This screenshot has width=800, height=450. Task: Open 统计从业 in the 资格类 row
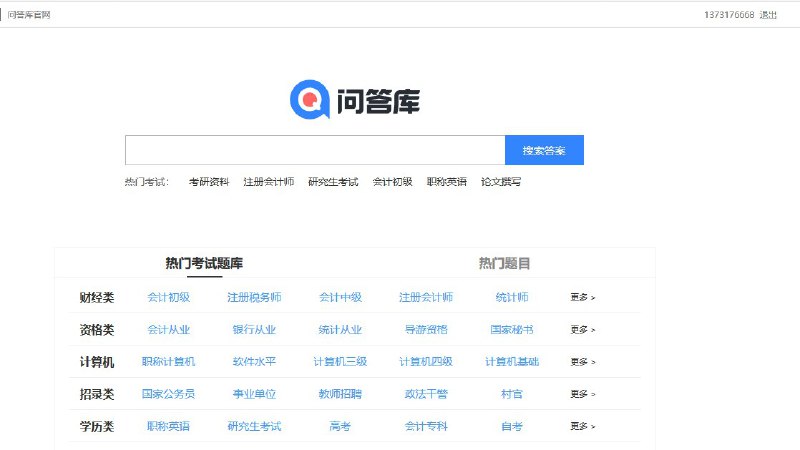340,330
